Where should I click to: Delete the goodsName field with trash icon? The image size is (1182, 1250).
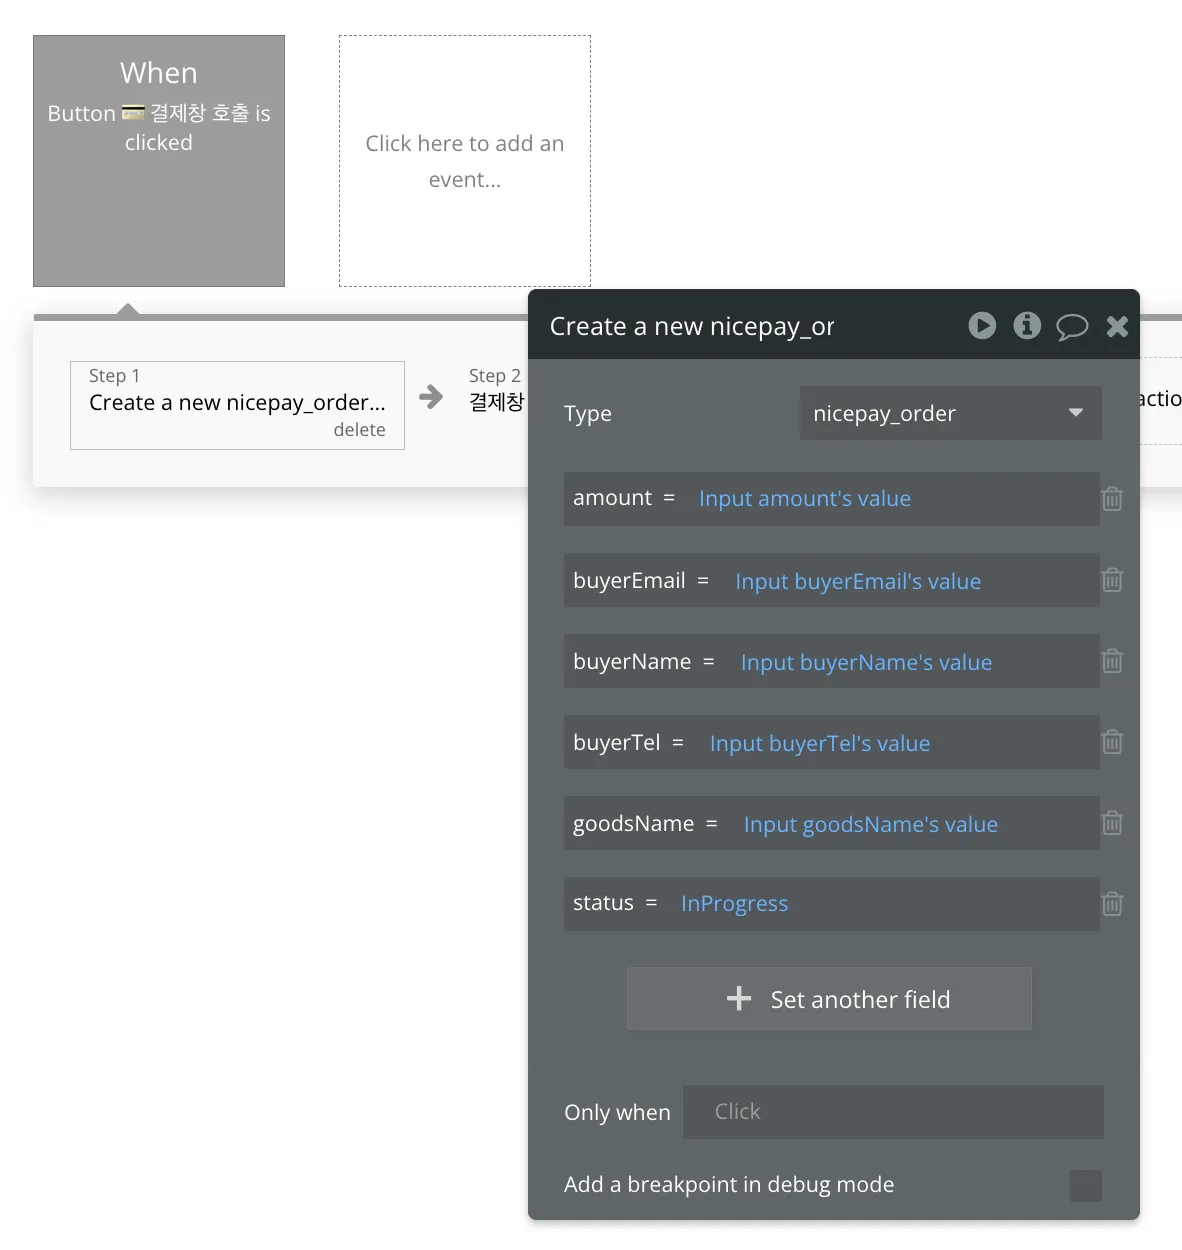coord(1112,823)
